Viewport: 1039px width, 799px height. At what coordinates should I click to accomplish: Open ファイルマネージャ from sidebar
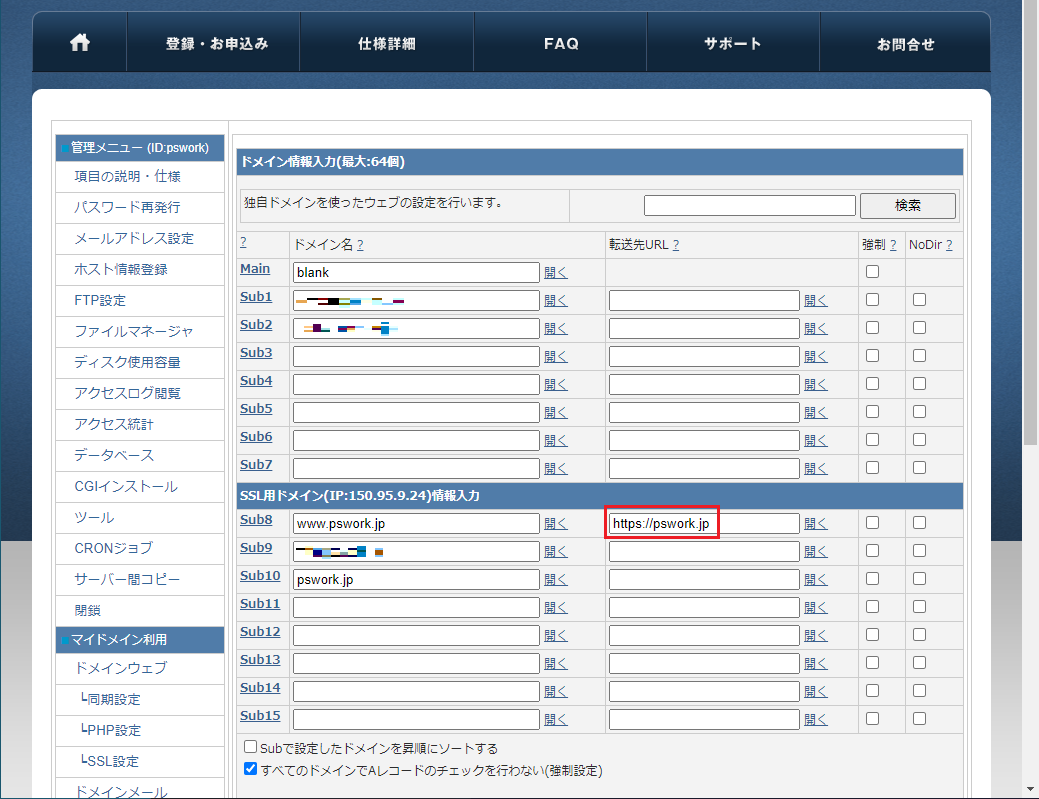[x=134, y=331]
